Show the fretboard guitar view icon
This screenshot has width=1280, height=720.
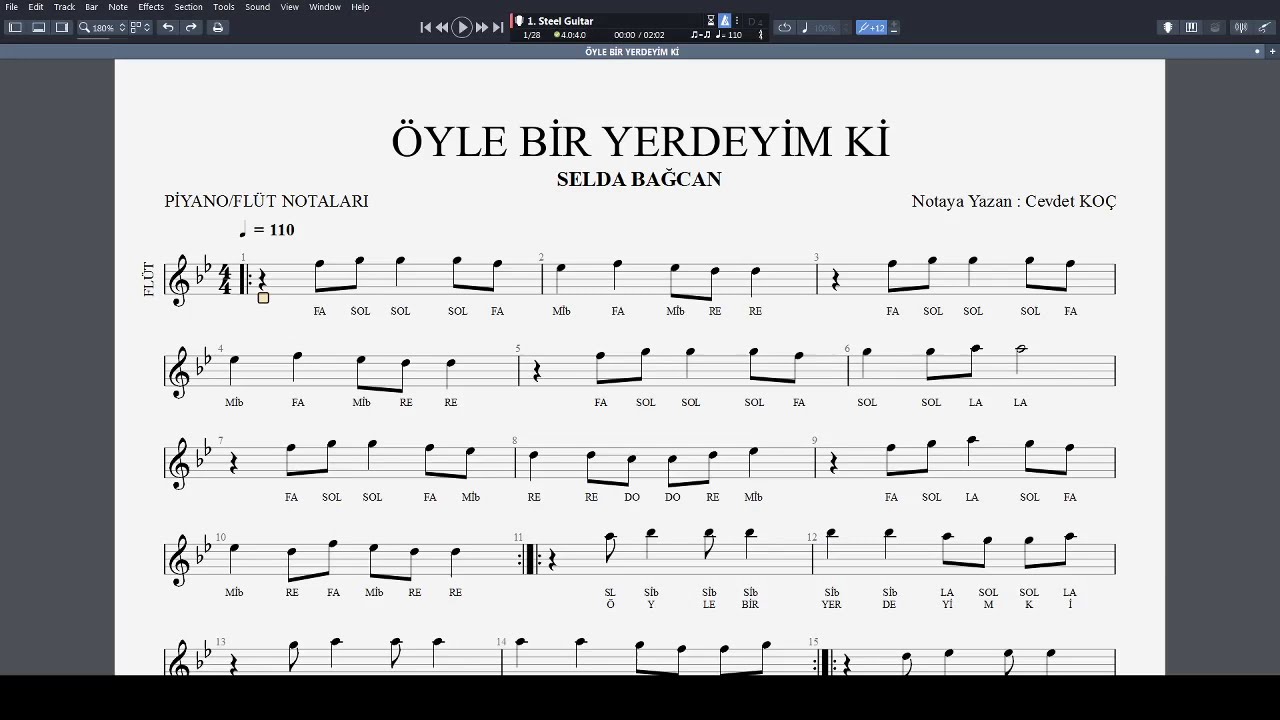click(1167, 28)
